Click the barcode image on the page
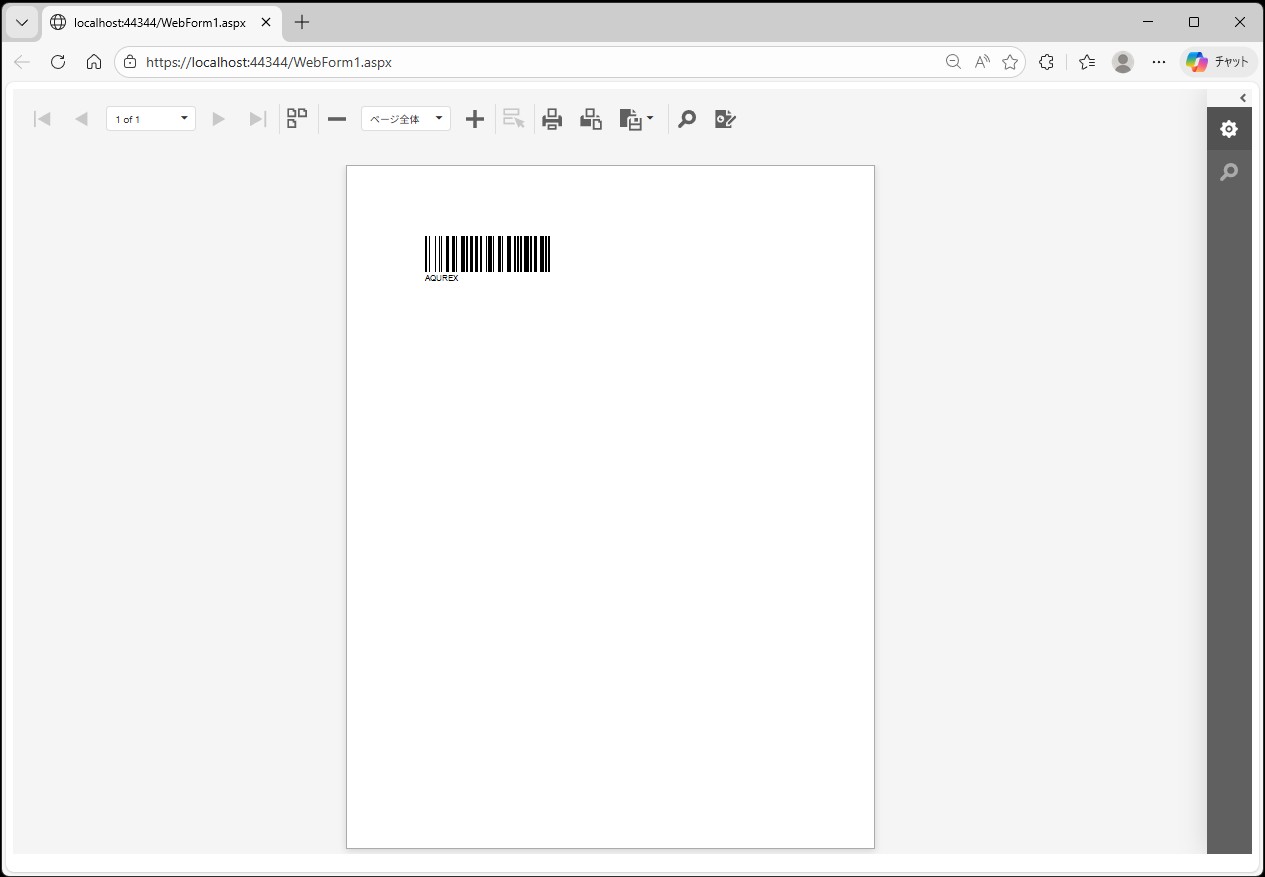This screenshot has width=1265, height=877. tap(487, 254)
